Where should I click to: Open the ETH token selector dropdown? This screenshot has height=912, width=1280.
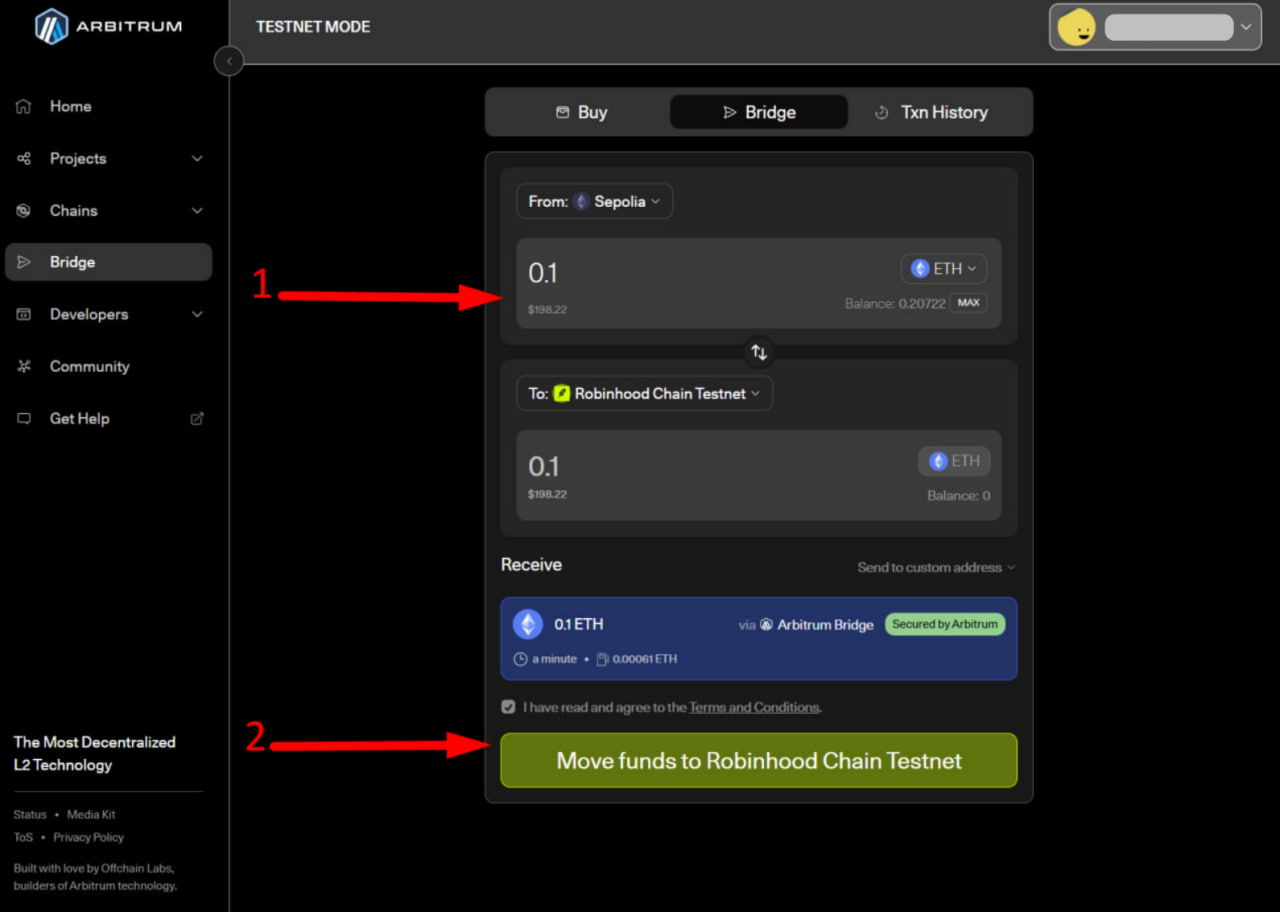click(x=943, y=268)
